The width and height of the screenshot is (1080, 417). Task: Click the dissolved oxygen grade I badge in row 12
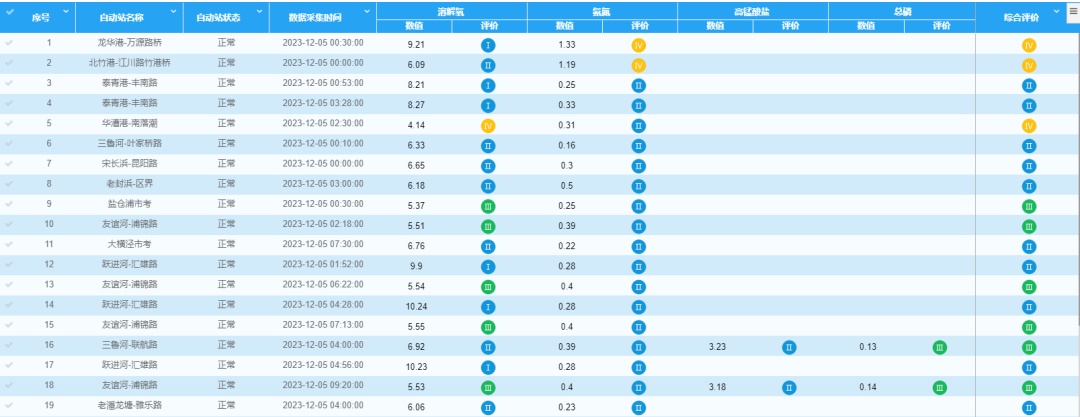pos(488,266)
